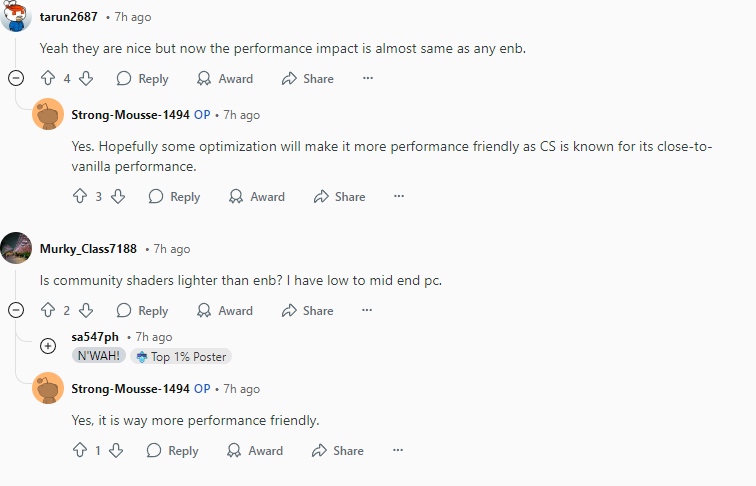Viewport: 756px width, 486px height.
Task: Open more options on tarun2687's comment
Action: (367, 78)
